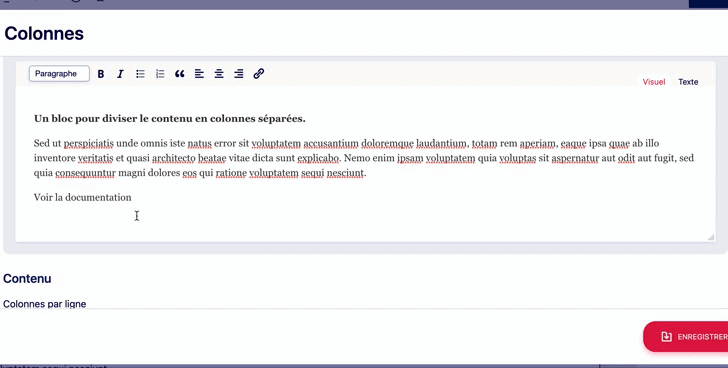Open the Paragraphe format dropdown
Viewport: 728px width, 368px height.
[x=59, y=74]
